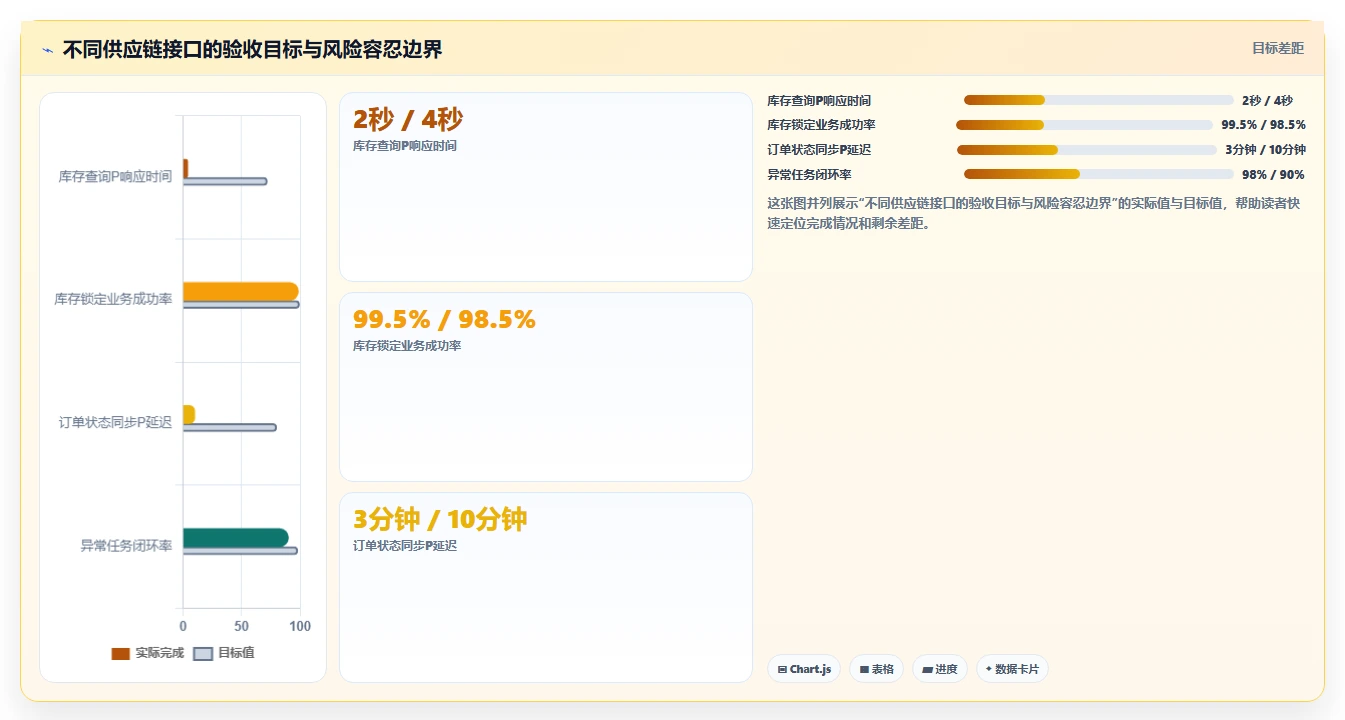1345x720 pixels.
Task: Click the 异常任务闭环率 progress bar
Action: click(x=1098, y=174)
